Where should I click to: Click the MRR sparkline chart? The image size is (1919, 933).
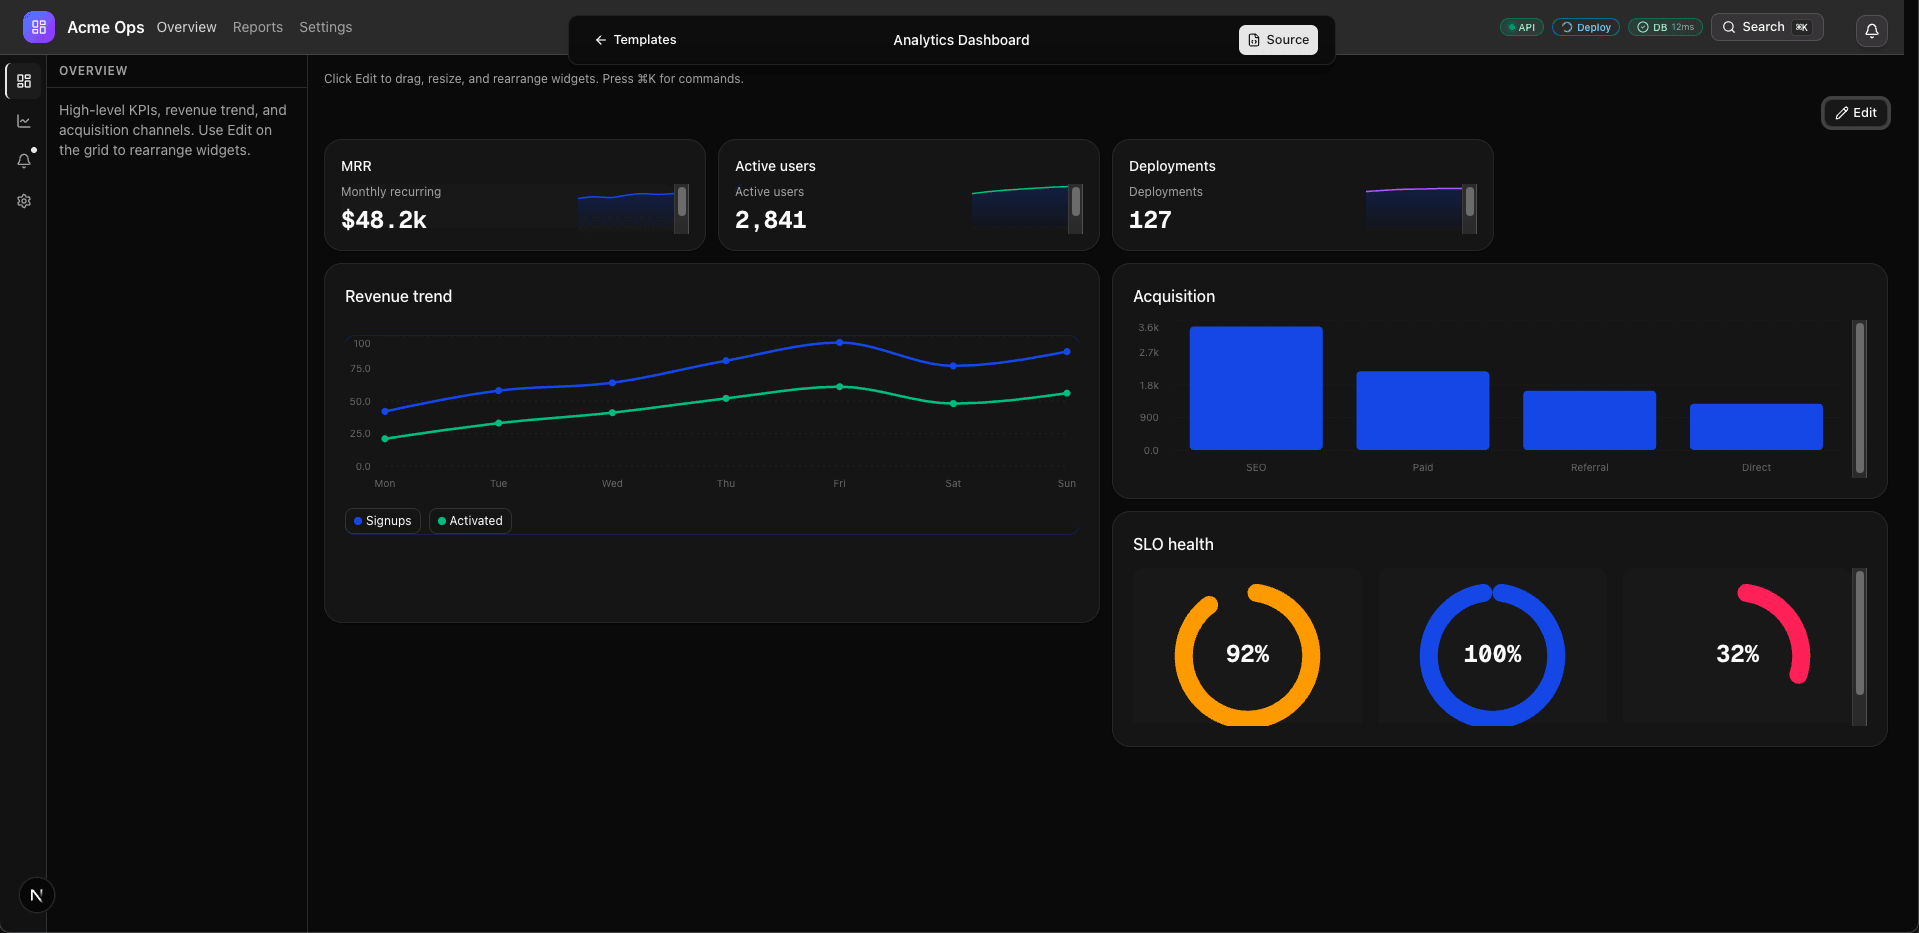pos(625,209)
